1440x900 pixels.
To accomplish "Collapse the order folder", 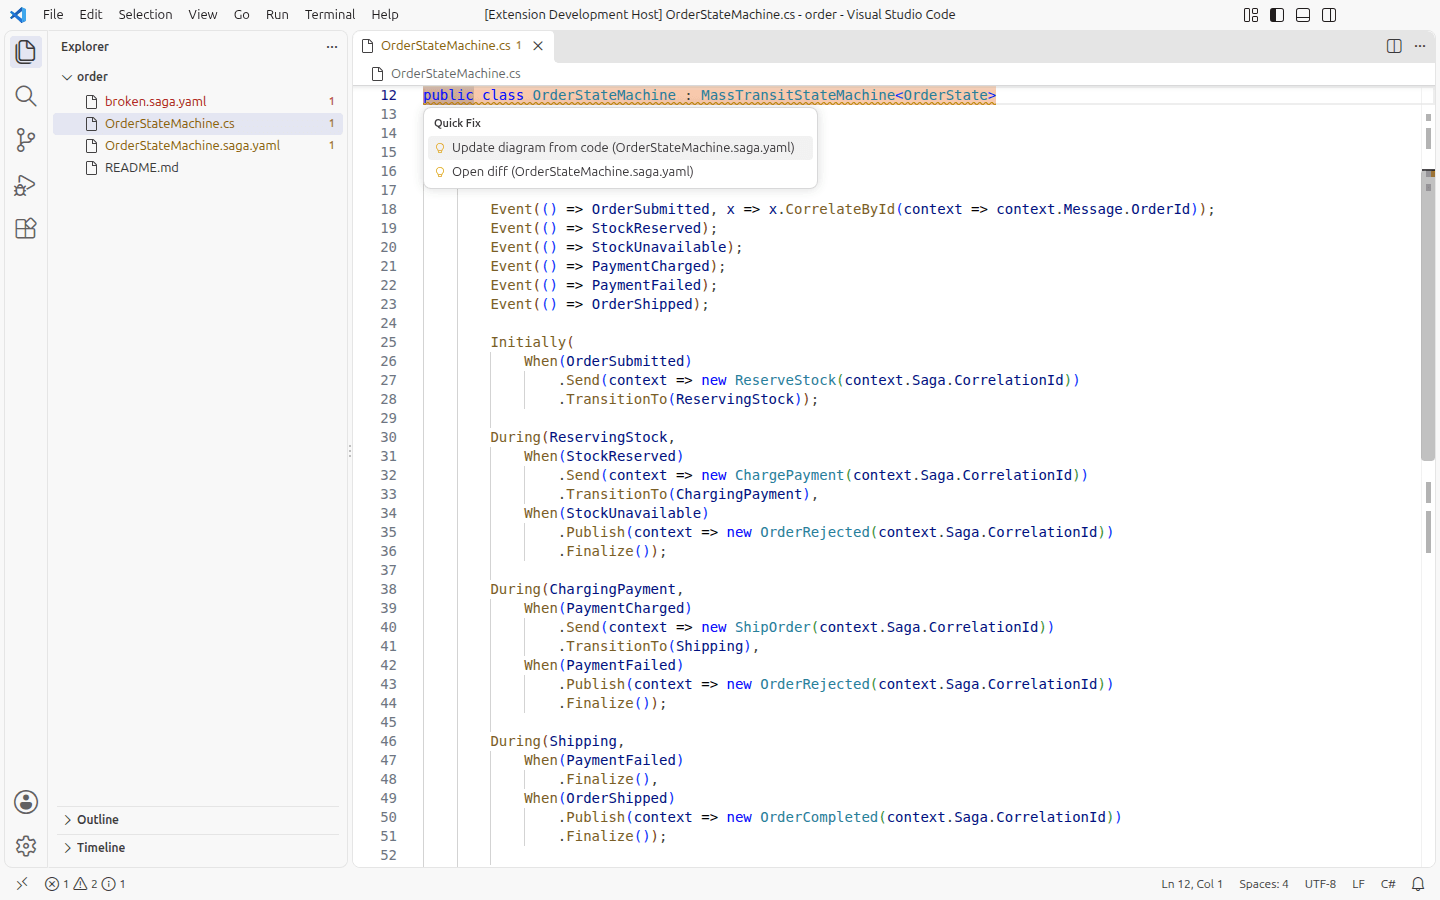I will point(198,77).
